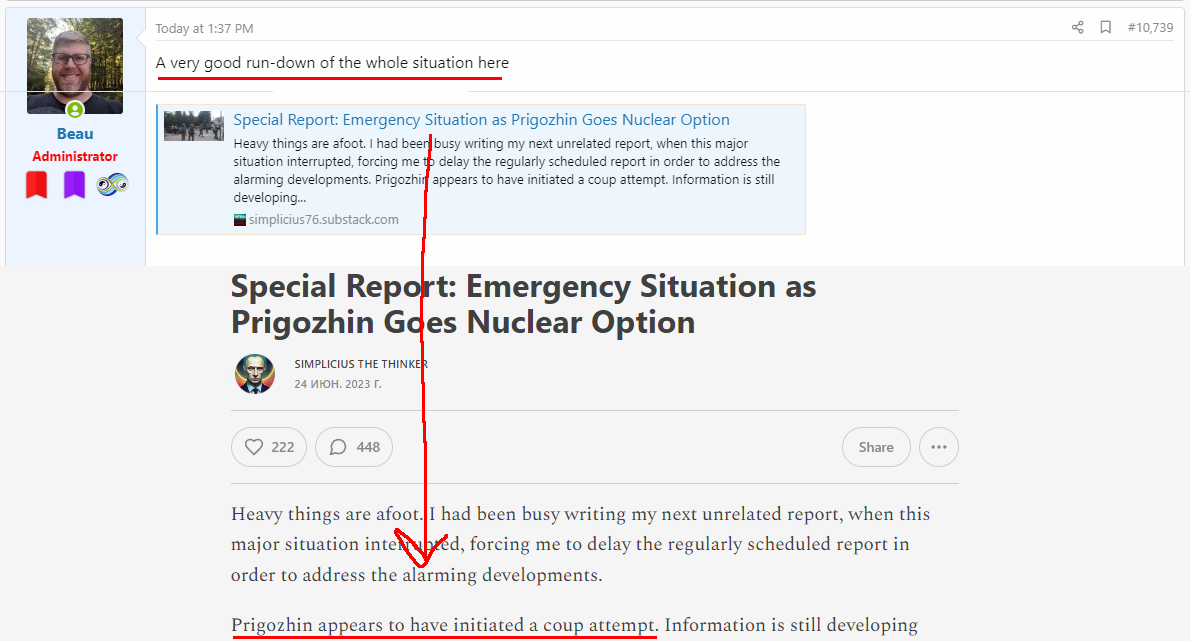Click the owl eyes badge under Beau
This screenshot has width=1190, height=641.
click(113, 184)
